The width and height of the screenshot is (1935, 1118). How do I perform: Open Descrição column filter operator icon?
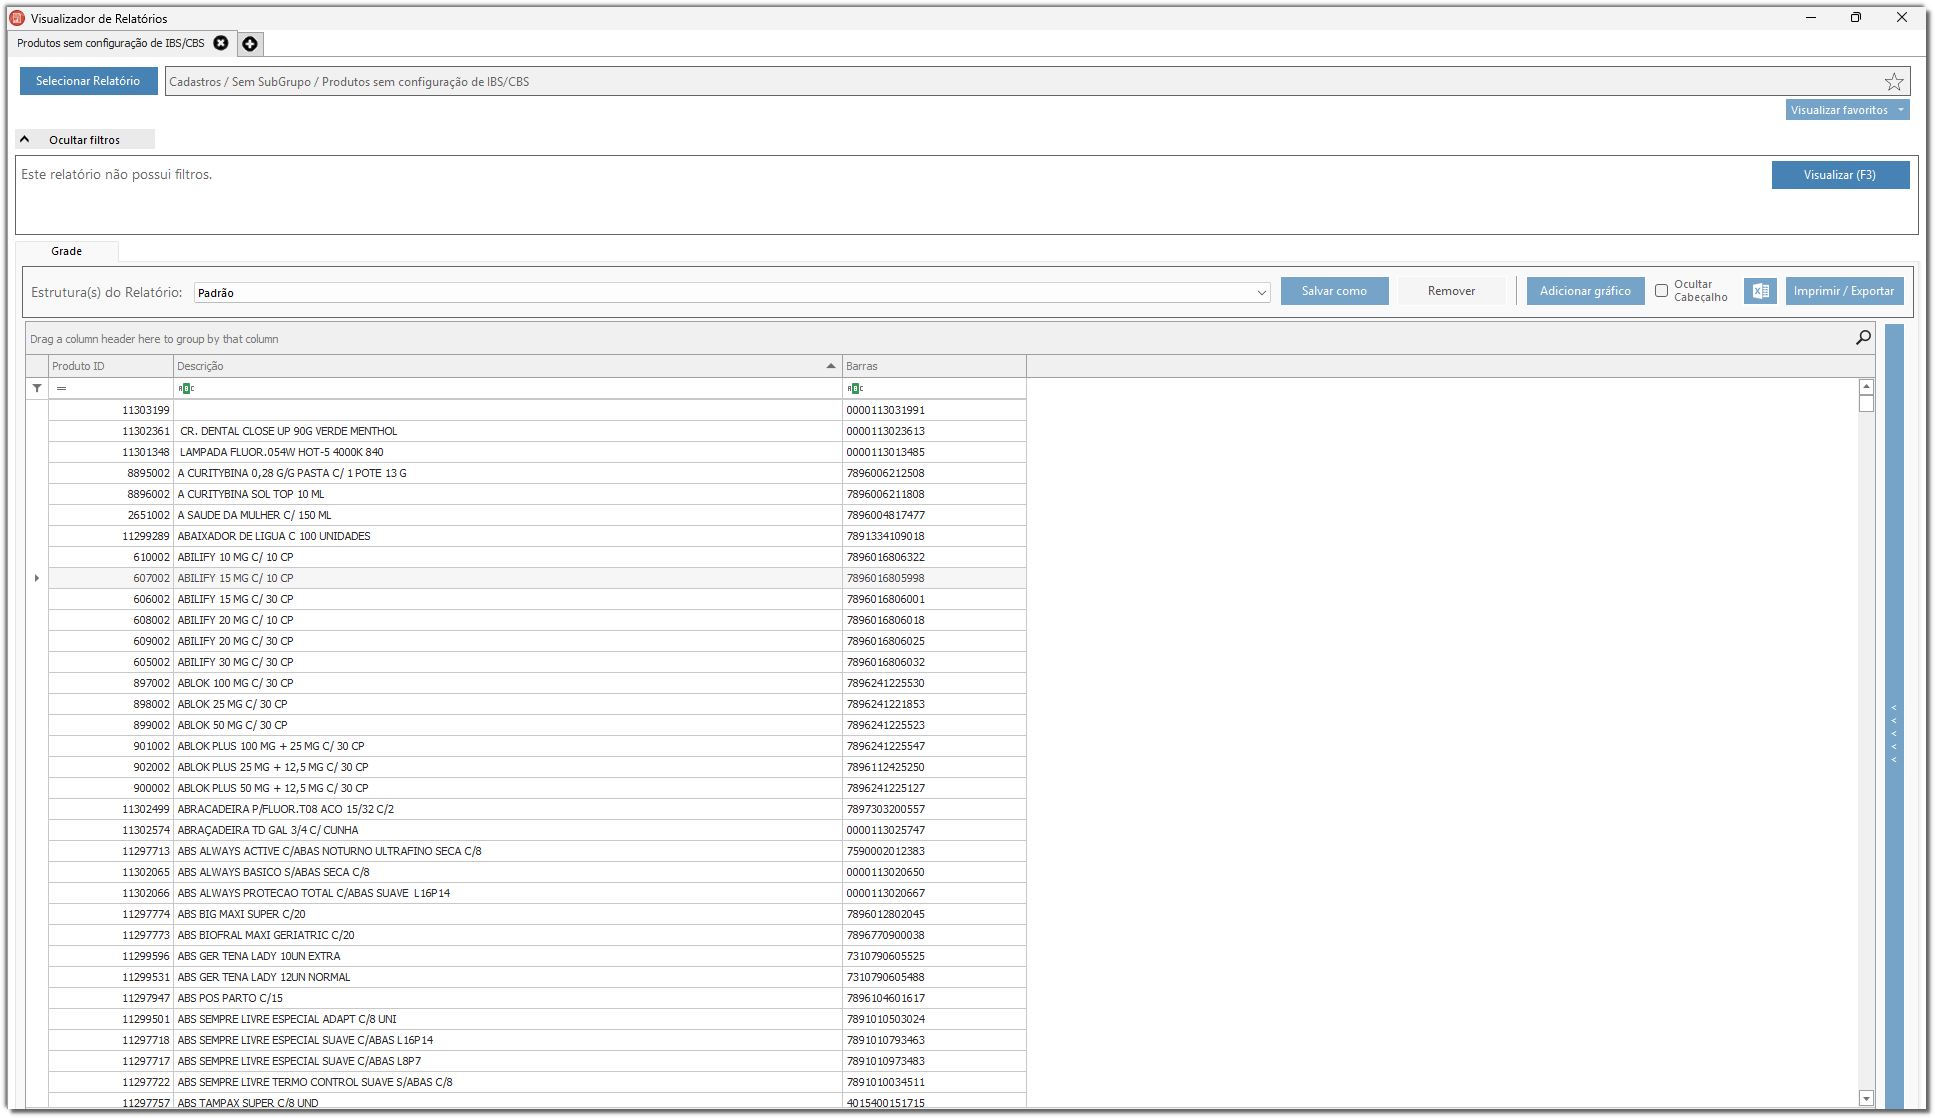[186, 388]
